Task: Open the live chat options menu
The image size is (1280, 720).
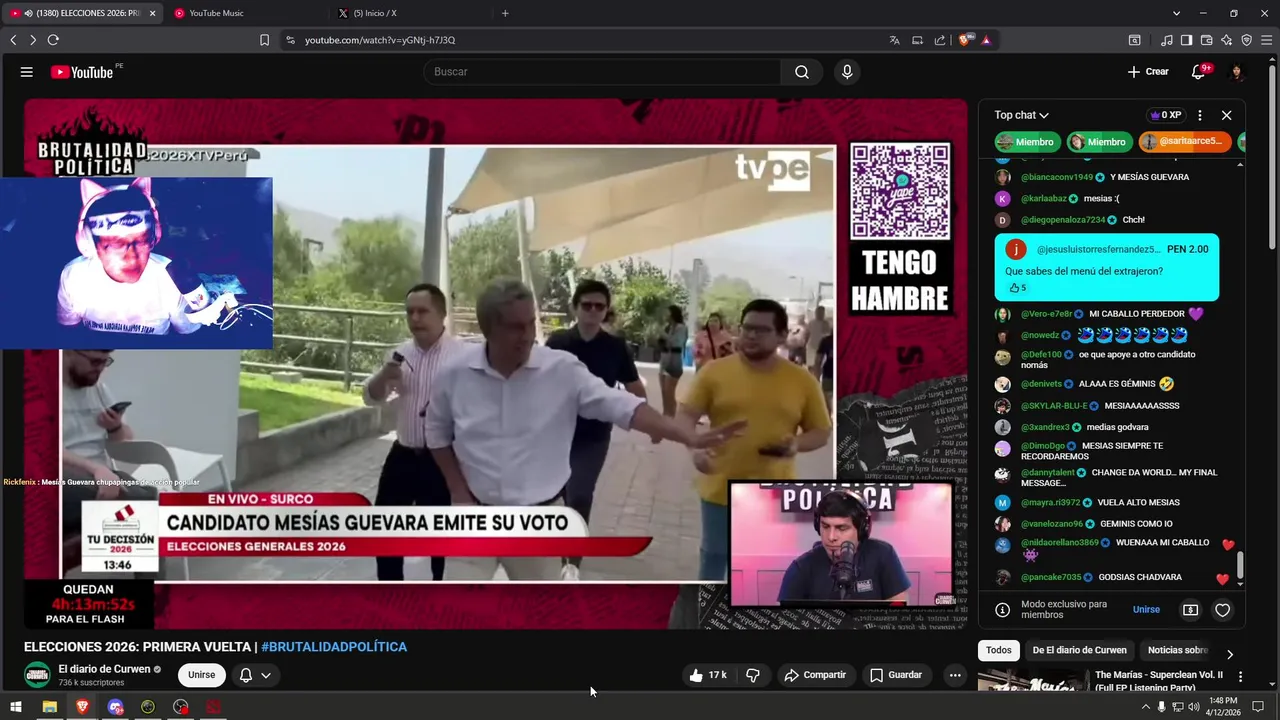Action: [1200, 115]
